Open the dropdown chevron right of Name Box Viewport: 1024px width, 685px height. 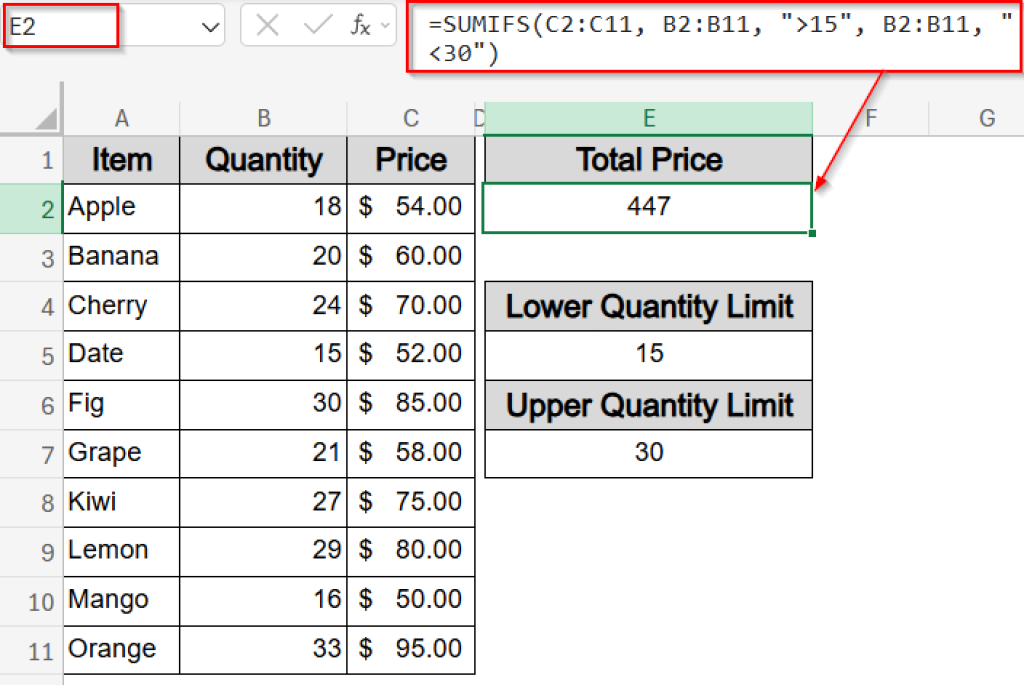coord(213,25)
